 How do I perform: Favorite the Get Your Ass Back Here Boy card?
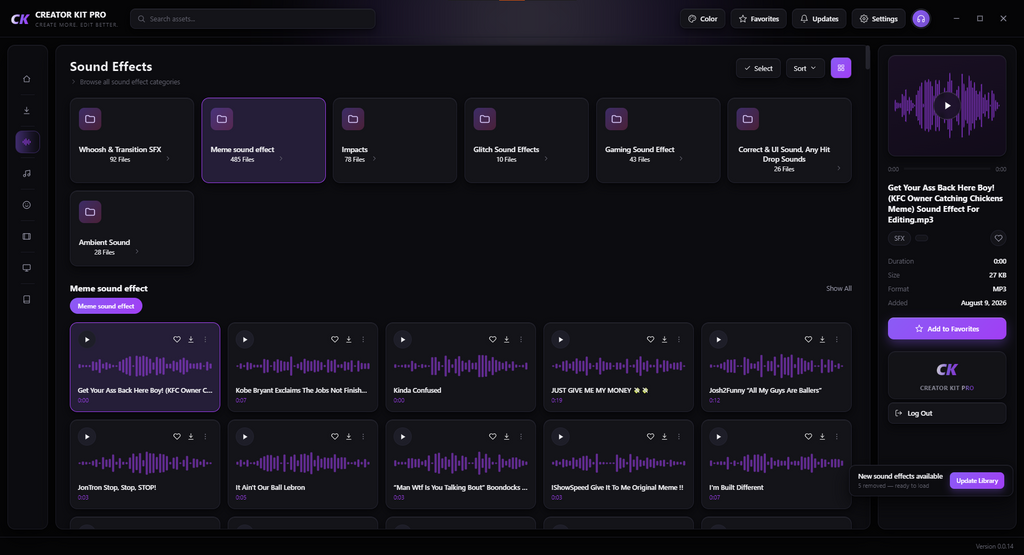pos(176,340)
